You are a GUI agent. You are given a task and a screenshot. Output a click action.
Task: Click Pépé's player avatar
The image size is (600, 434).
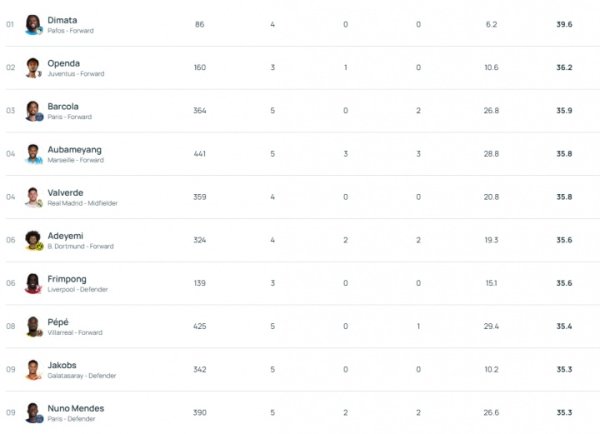pos(33,327)
